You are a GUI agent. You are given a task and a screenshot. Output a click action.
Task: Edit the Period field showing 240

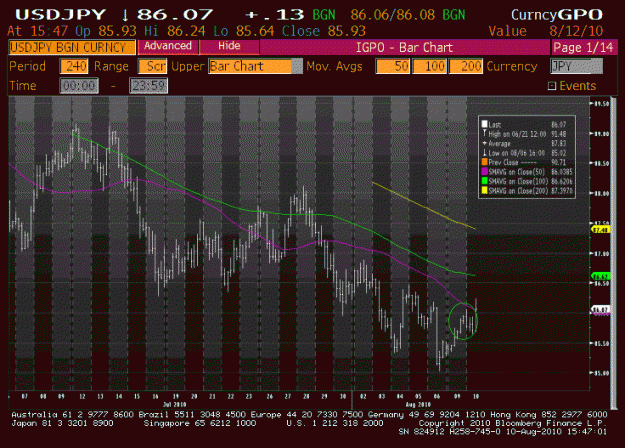point(74,66)
